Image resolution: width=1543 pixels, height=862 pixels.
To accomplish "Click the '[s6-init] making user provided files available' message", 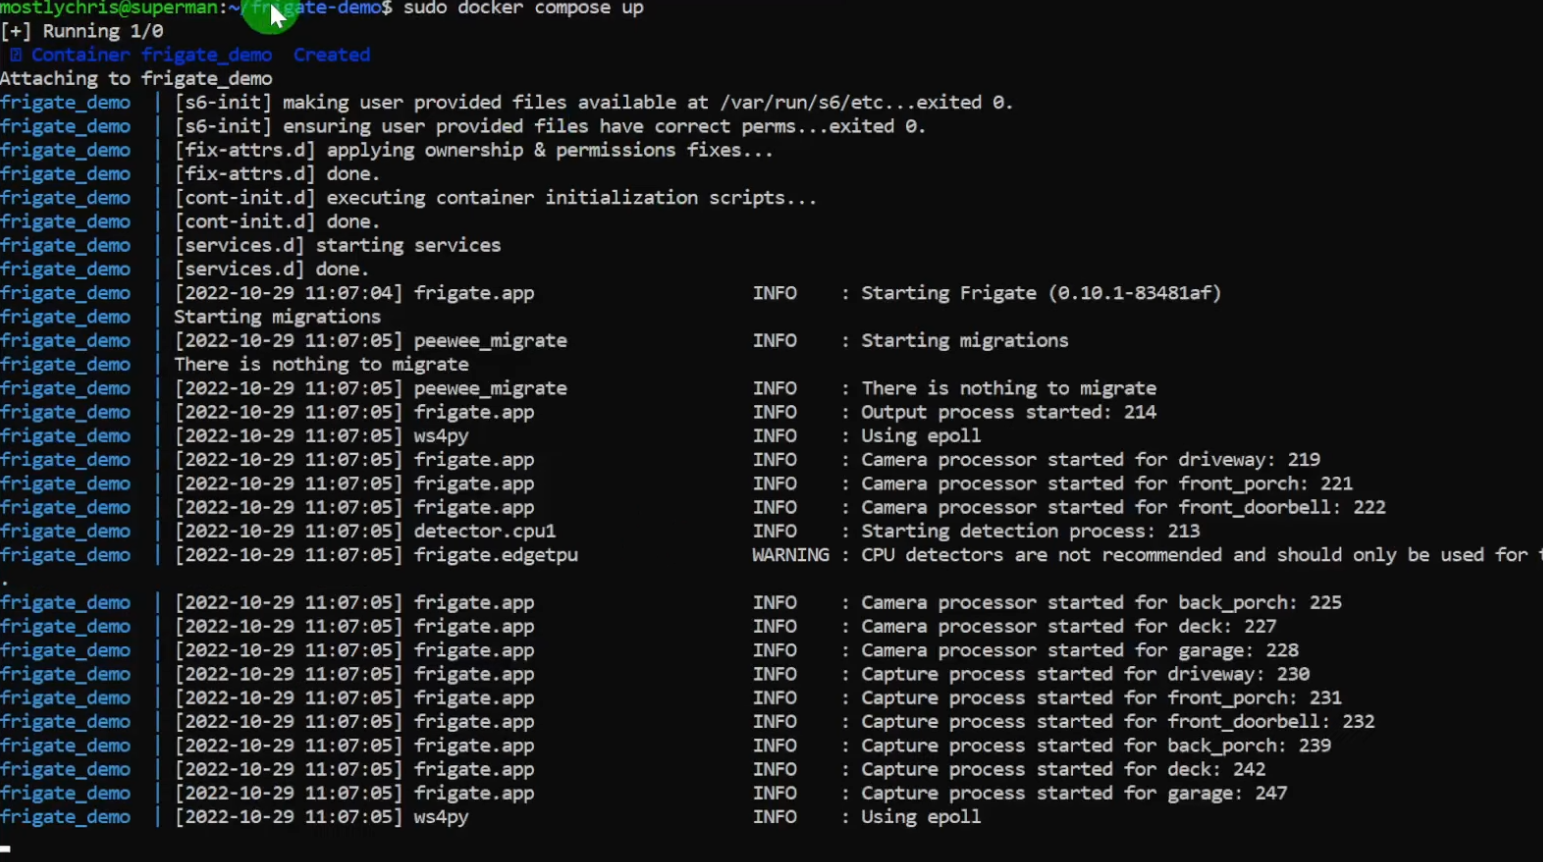I will coord(594,102).
